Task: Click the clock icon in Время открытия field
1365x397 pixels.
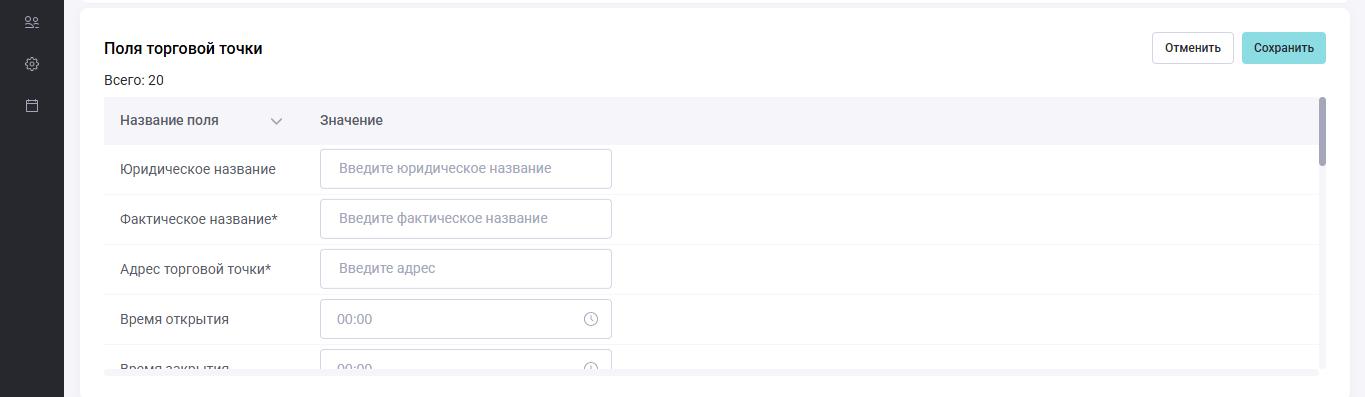Action: (591, 319)
